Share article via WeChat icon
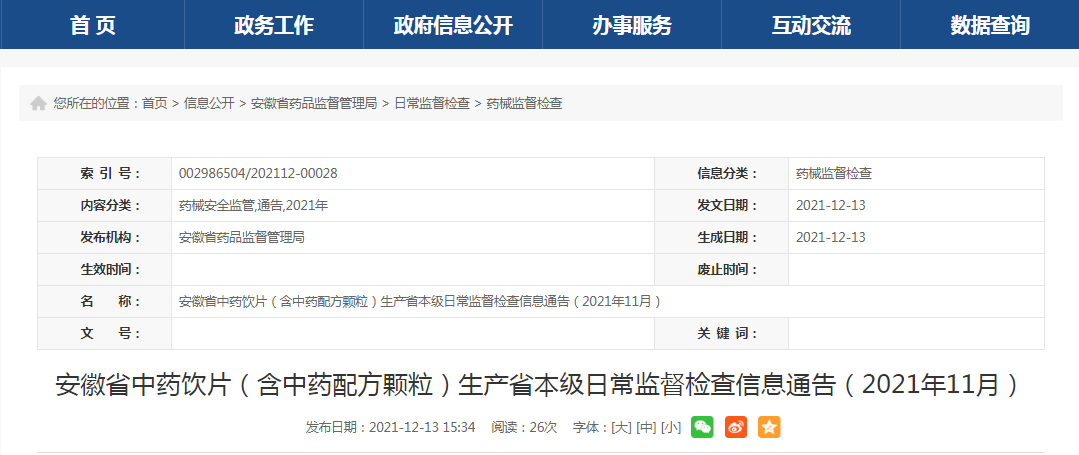This screenshot has height=455, width=1079. tap(703, 427)
